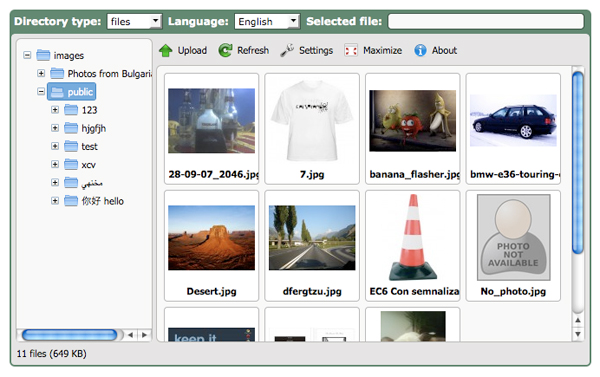Screen dimensions: 600x377
Task: Click the xcv folder icon
Action: (71, 165)
